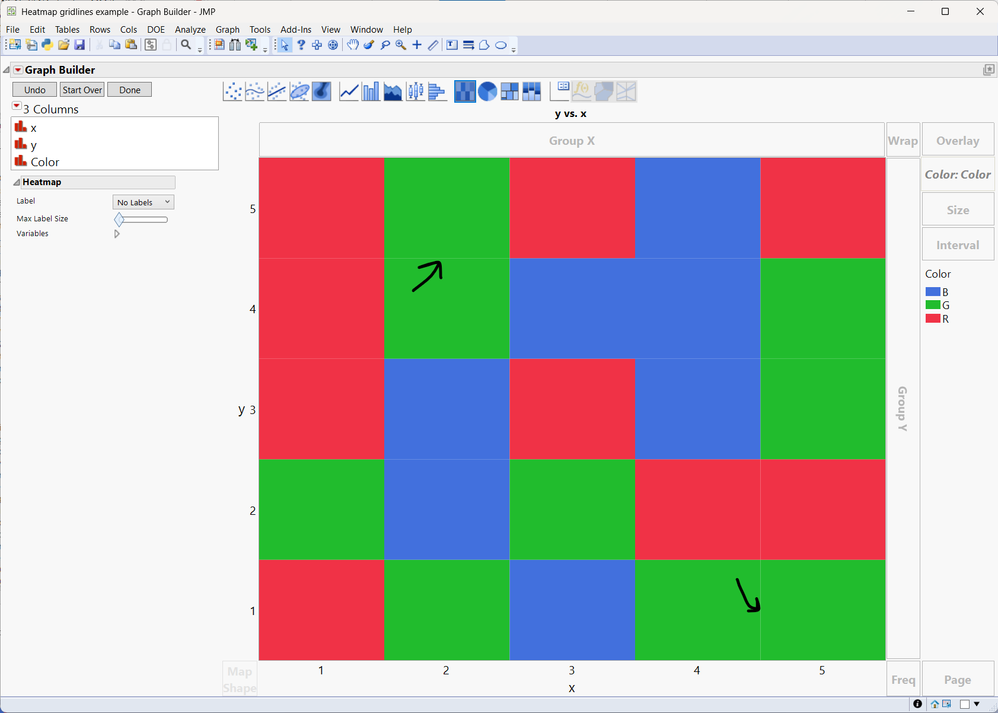Choose the Line of Fit element icon
The height and width of the screenshot is (713, 998).
[x=277, y=91]
